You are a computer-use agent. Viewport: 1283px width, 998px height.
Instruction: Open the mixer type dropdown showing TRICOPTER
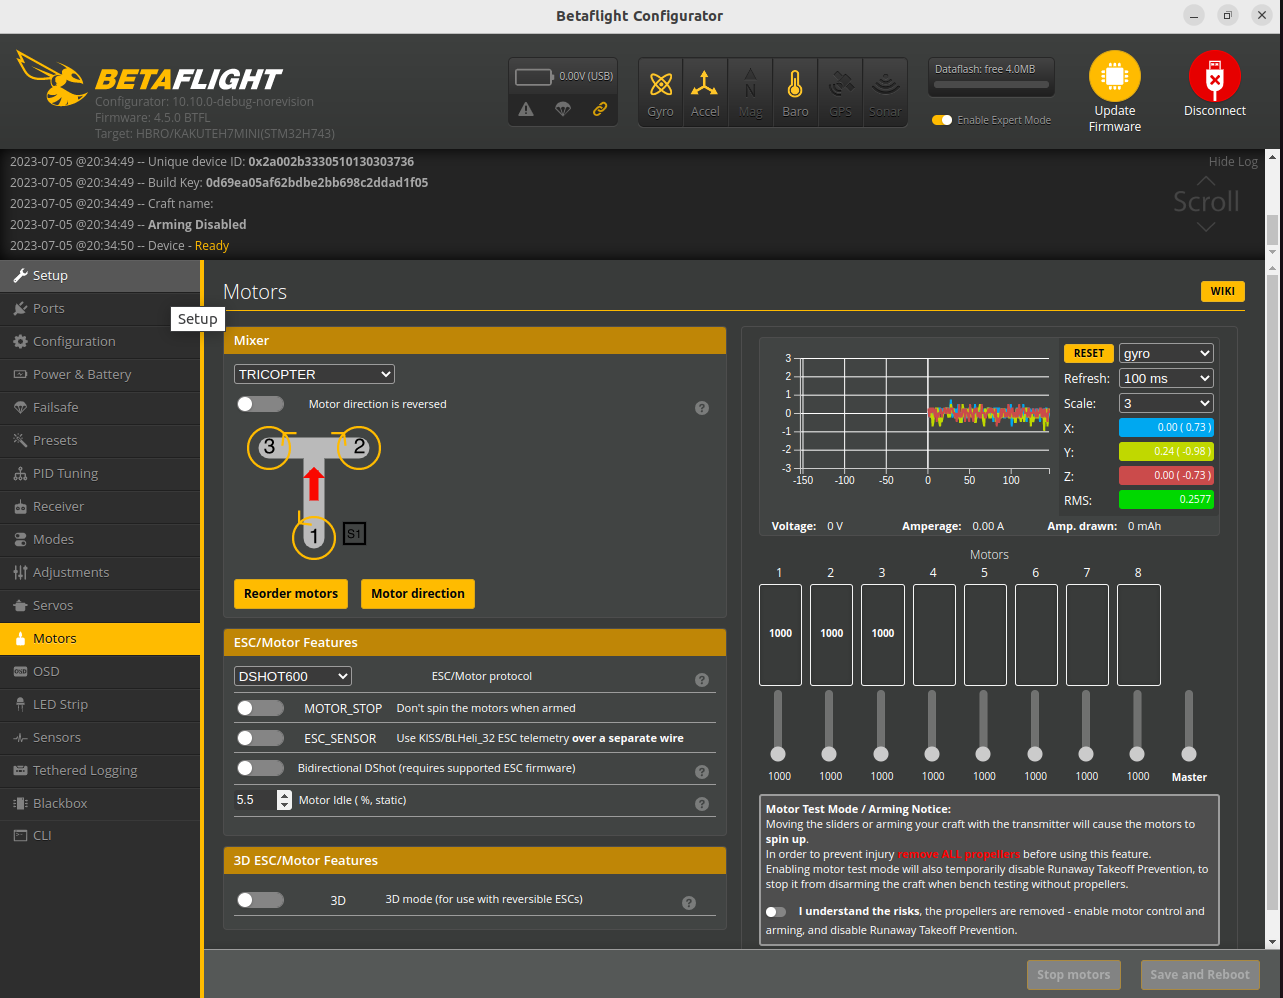313,373
